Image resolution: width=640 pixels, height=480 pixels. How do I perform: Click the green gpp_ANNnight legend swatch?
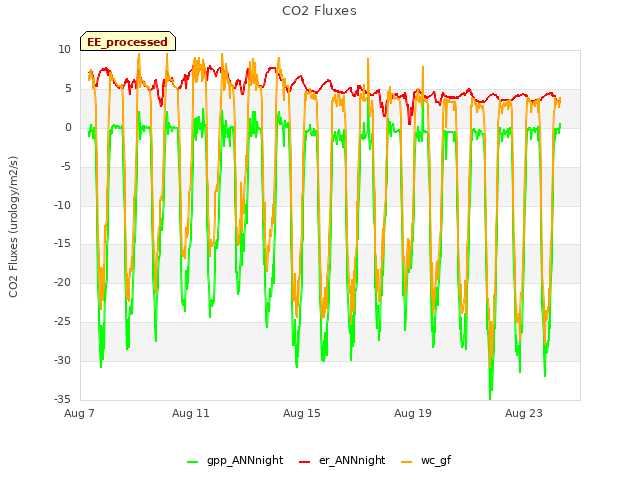point(192,462)
